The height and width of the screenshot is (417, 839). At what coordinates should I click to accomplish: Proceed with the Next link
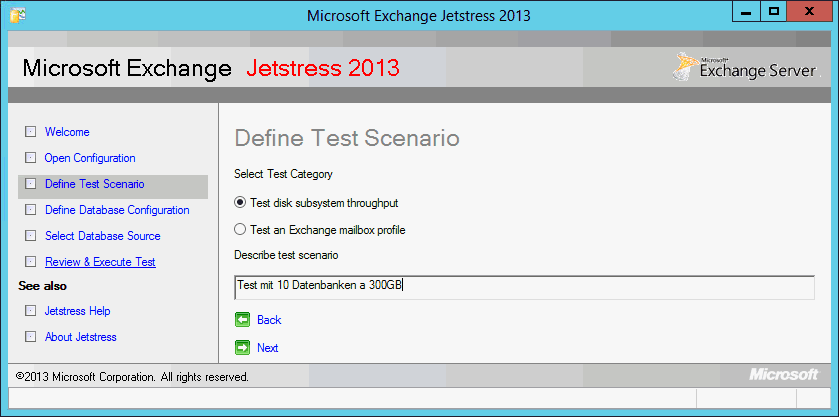(268, 348)
